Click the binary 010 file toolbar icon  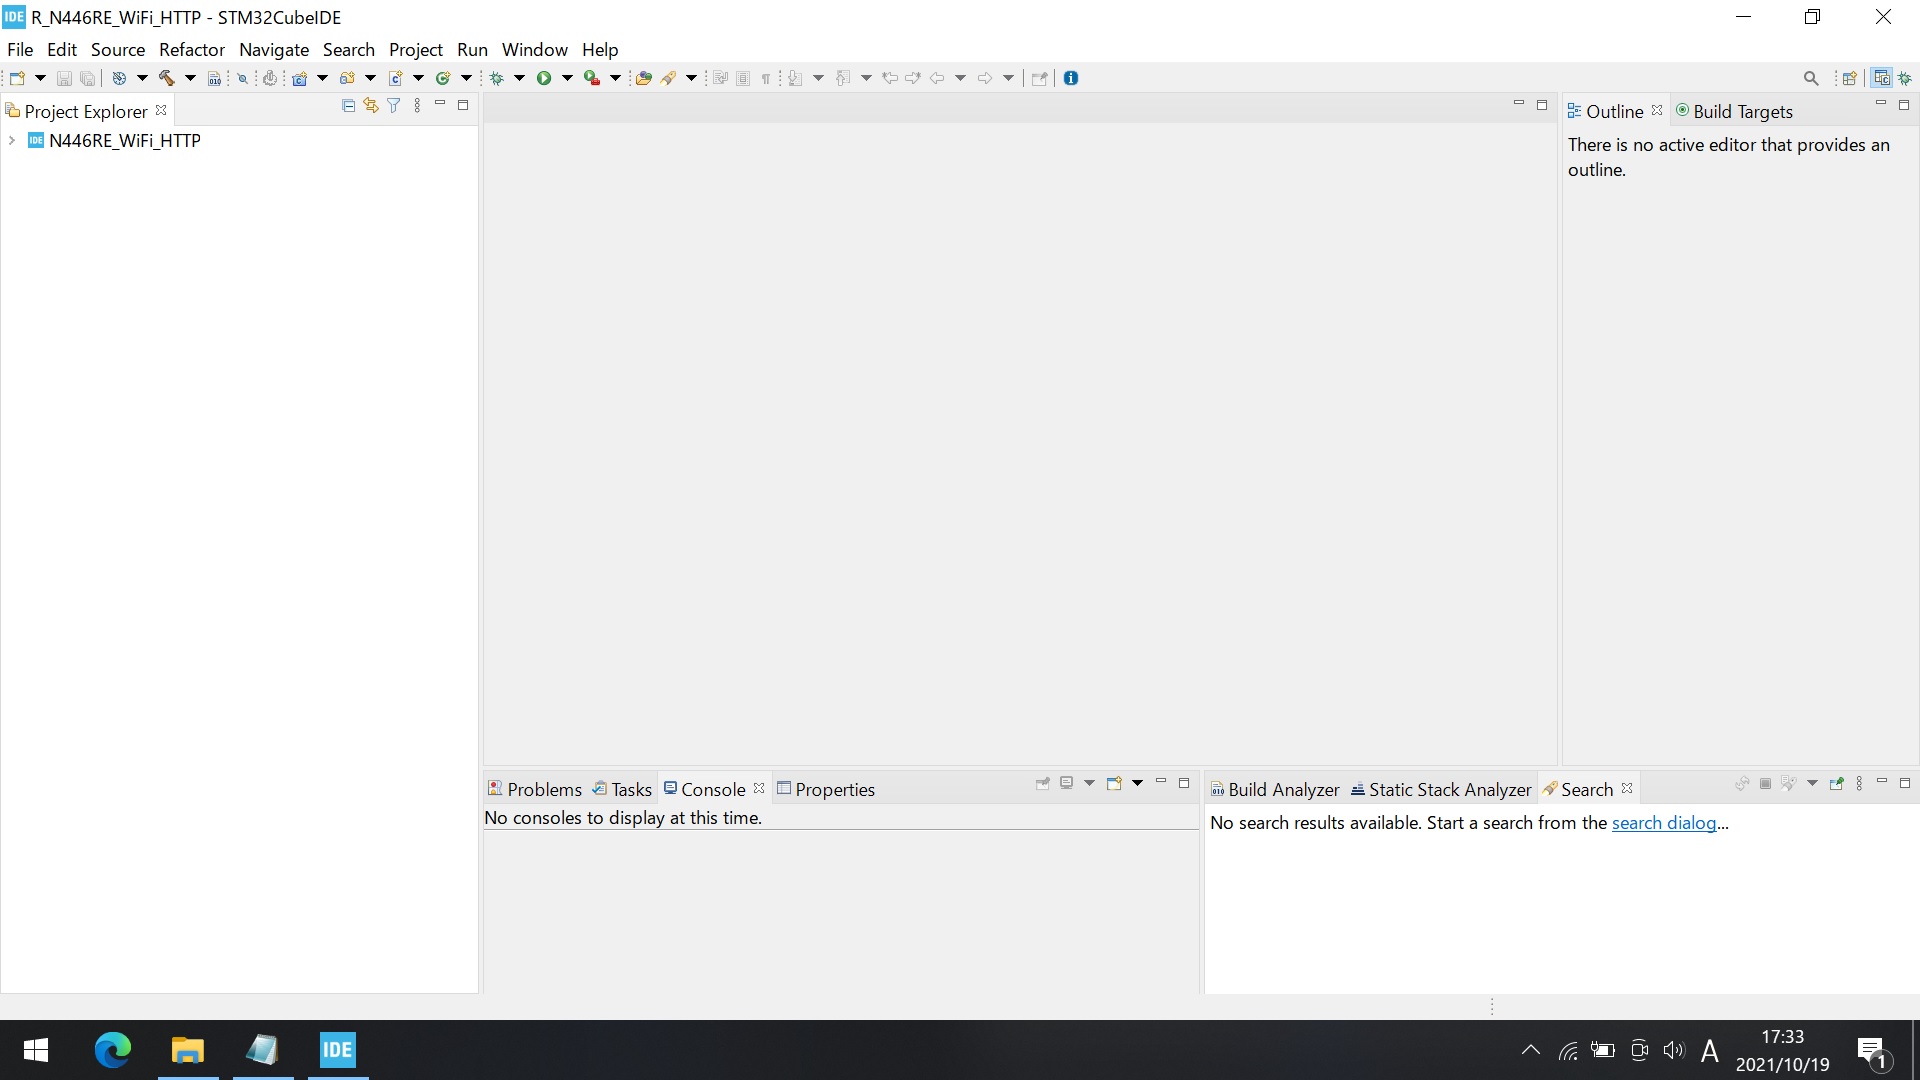214,78
